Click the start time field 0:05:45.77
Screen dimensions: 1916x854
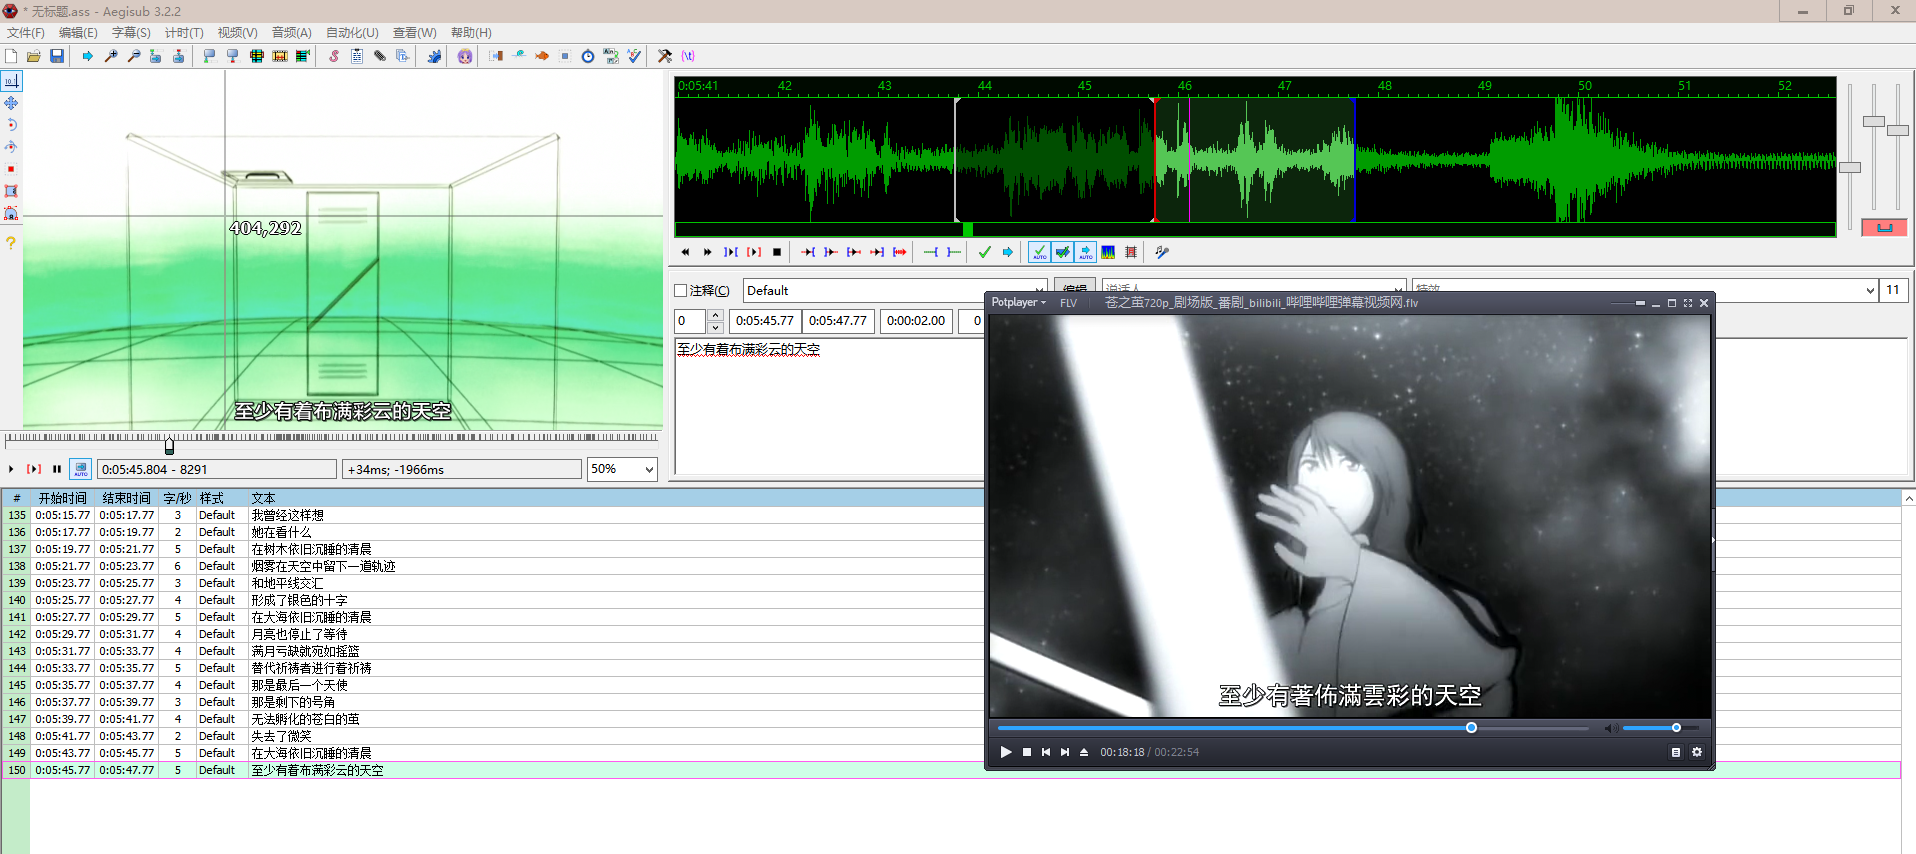coord(765,321)
